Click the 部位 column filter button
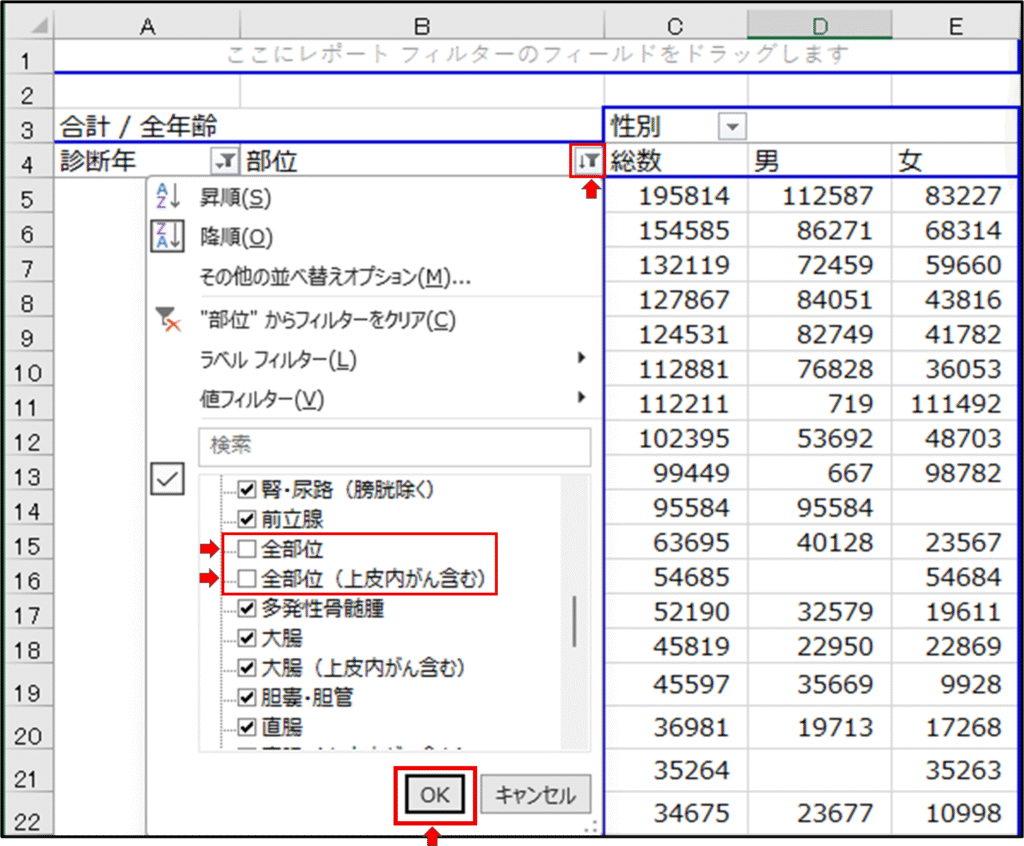Image resolution: width=1024 pixels, height=846 pixels. pos(588,161)
